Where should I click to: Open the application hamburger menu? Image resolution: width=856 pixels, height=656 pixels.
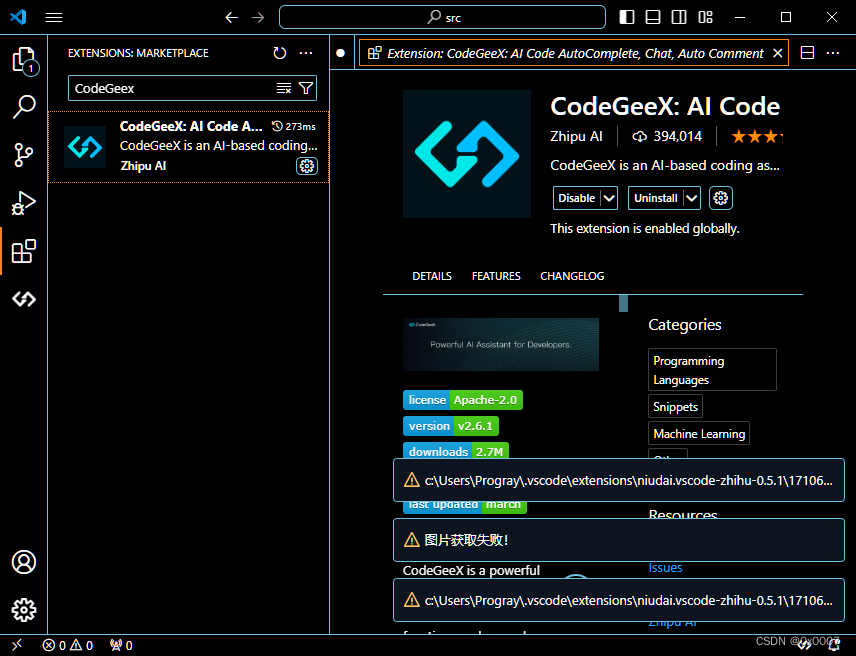[x=54, y=17]
